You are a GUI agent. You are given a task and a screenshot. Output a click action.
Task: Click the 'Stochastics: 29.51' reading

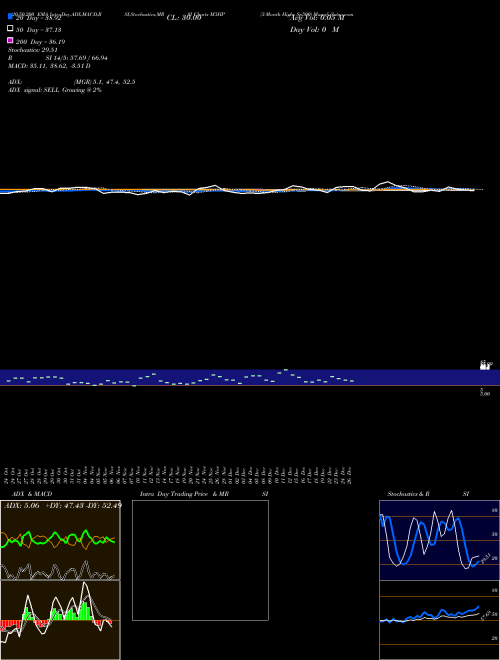pyautogui.click(x=33, y=50)
